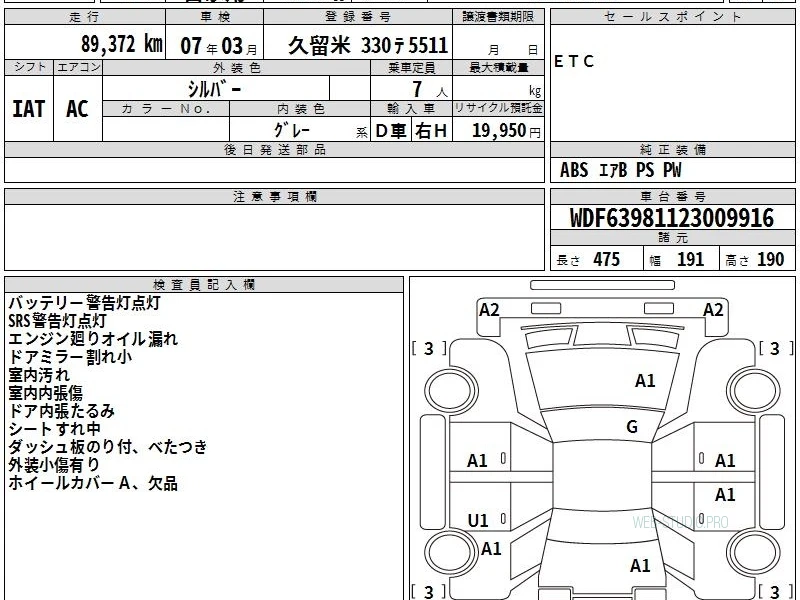
Task: Click the mileage value 89,372 km
Action: point(122,44)
